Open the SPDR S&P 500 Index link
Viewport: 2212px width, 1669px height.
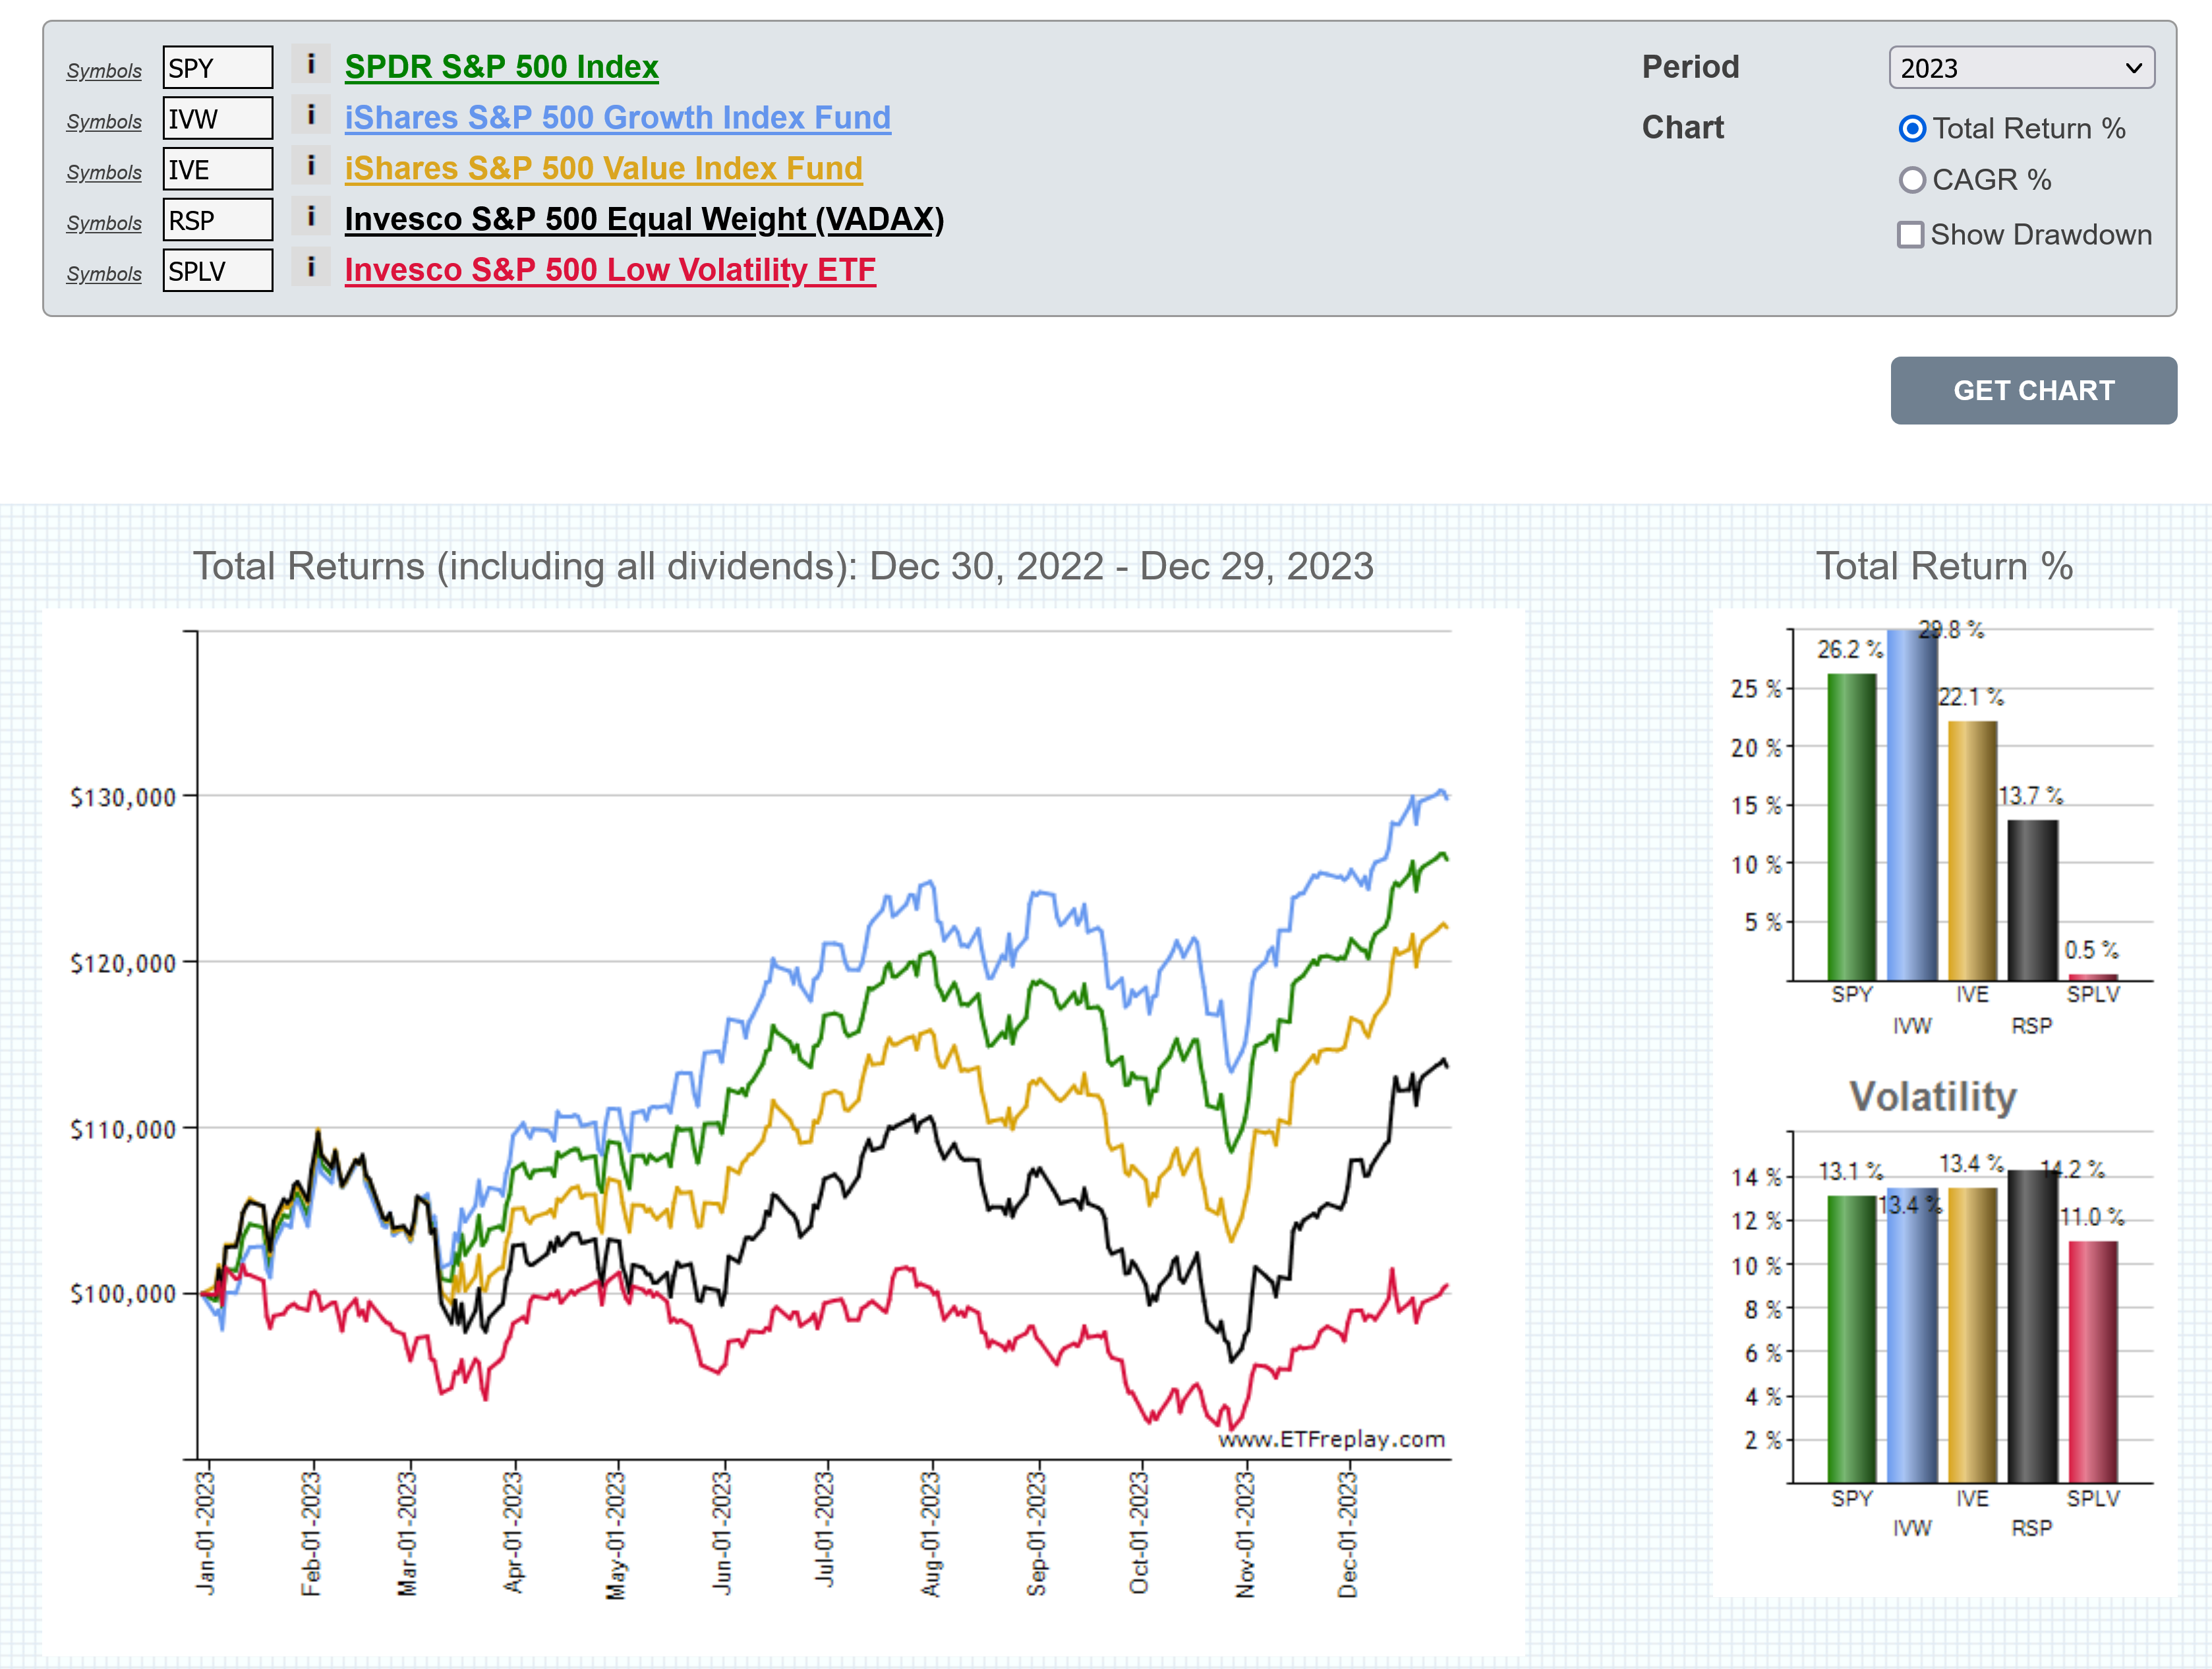(x=501, y=67)
